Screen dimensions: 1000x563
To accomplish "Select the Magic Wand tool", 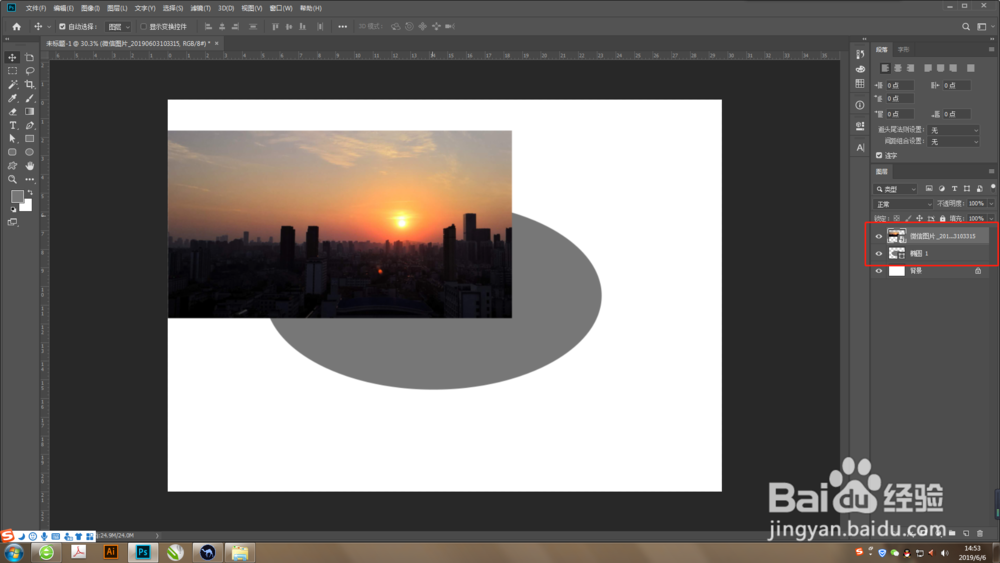I will click(12, 84).
